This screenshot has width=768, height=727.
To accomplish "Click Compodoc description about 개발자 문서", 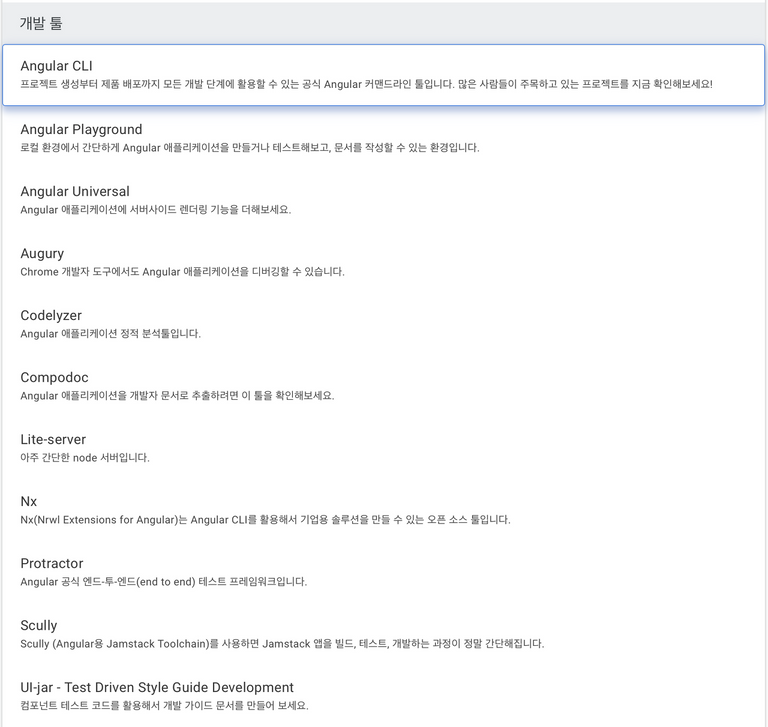I will point(177,395).
